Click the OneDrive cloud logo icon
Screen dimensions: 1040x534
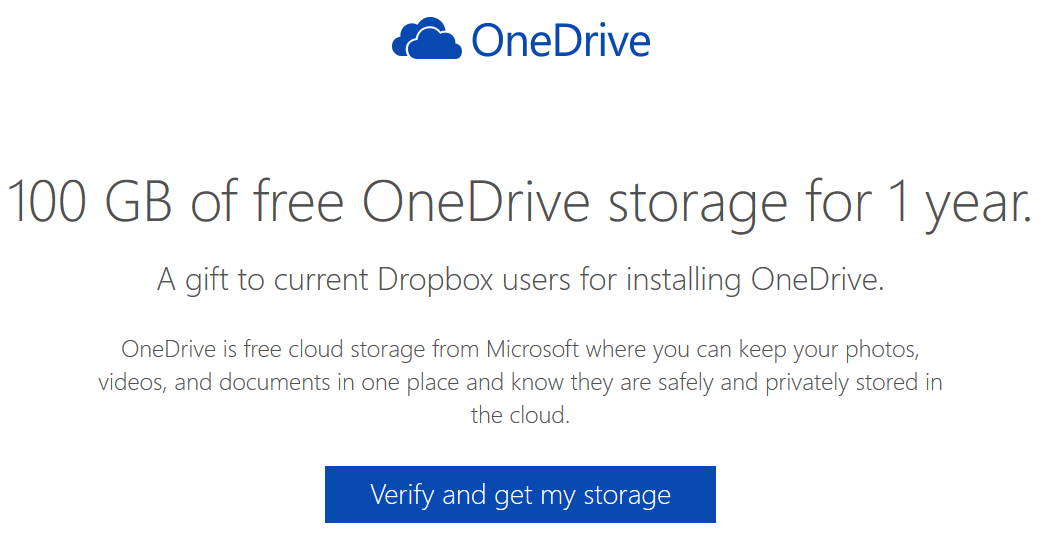[x=426, y=40]
